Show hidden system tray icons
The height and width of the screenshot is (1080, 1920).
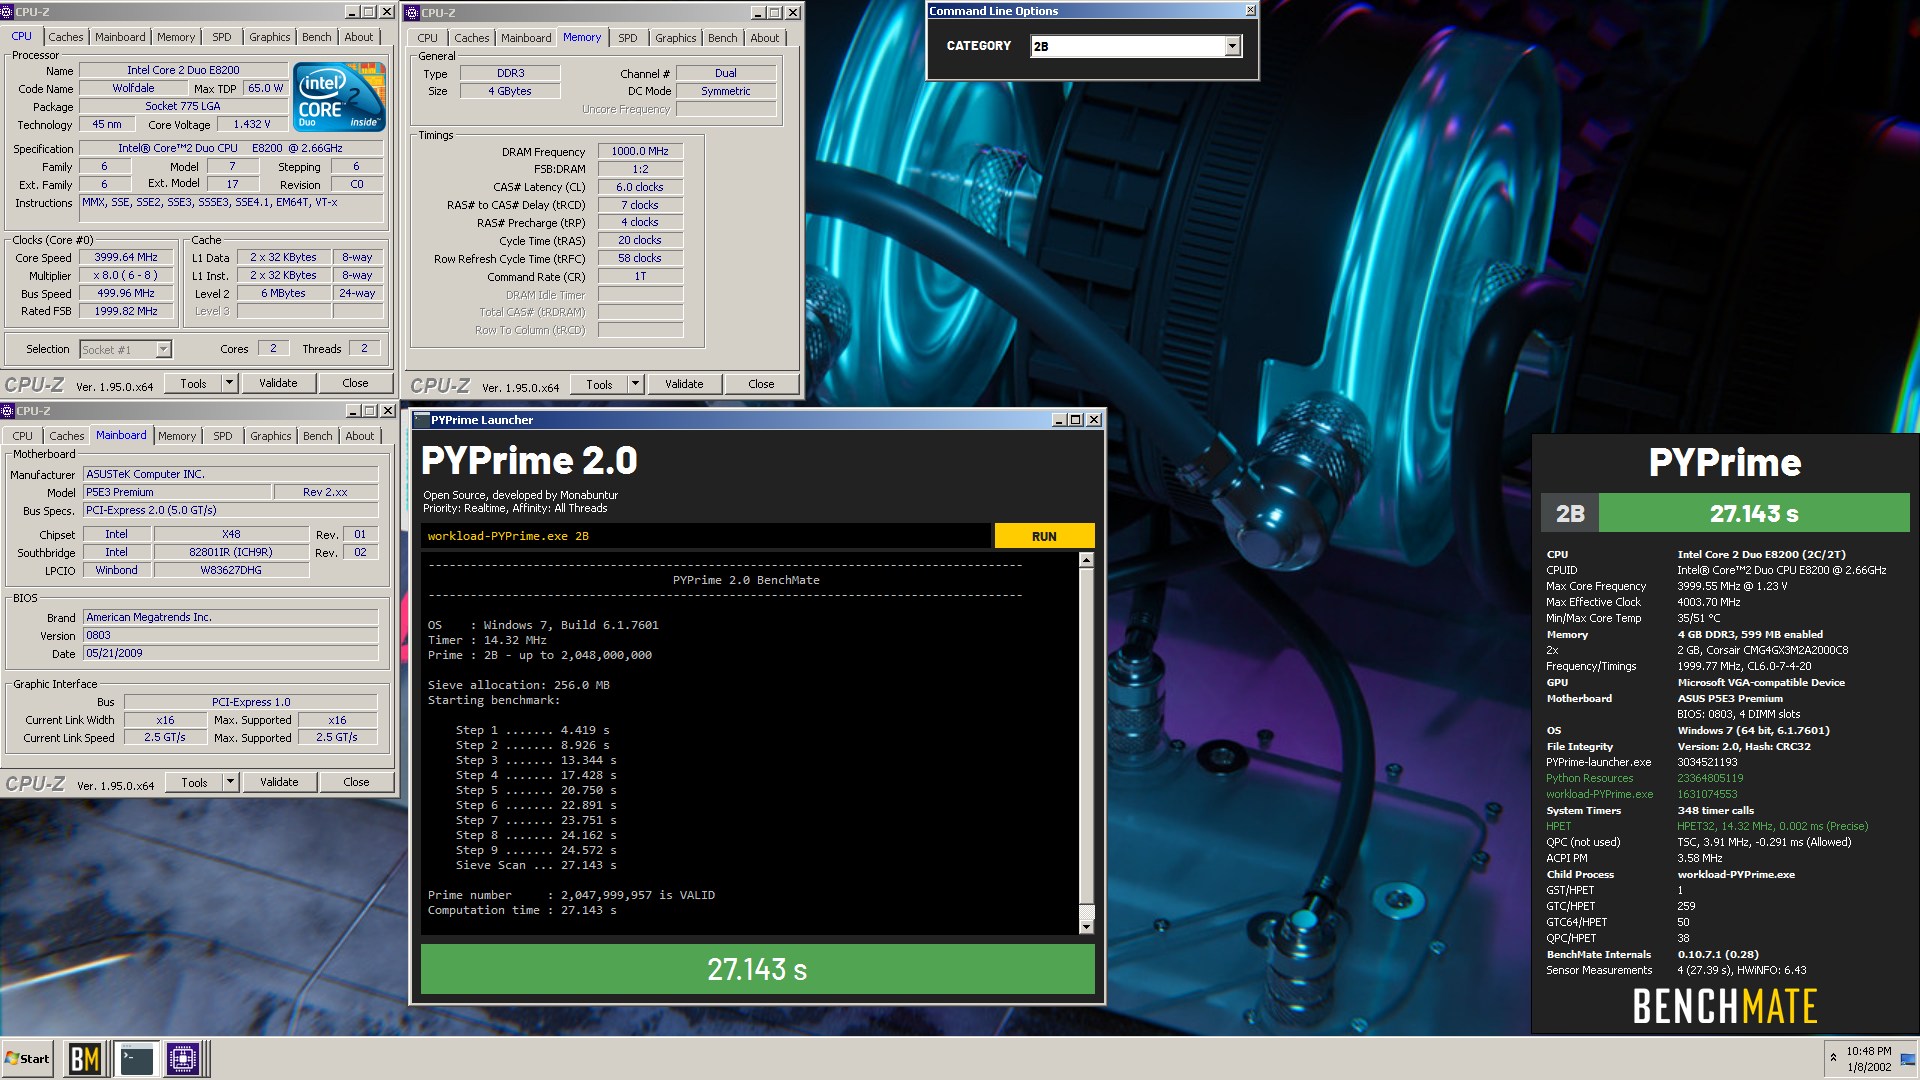(x=1833, y=1058)
